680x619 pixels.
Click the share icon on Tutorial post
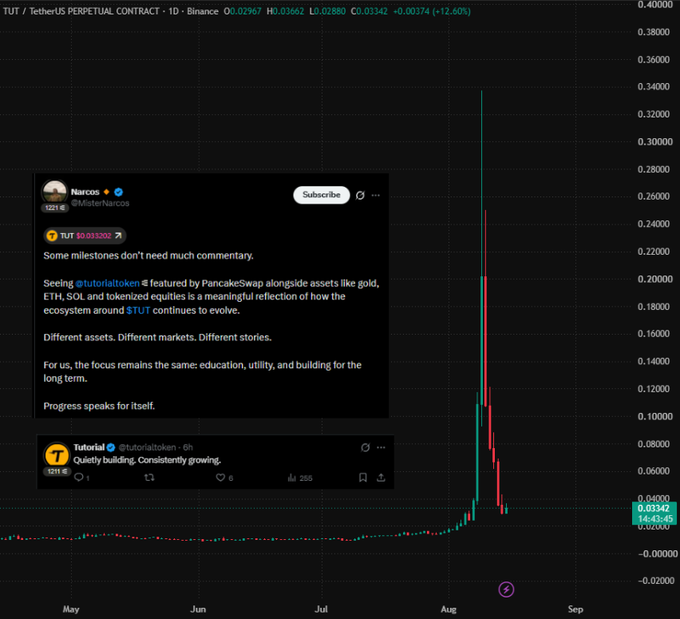click(x=381, y=478)
